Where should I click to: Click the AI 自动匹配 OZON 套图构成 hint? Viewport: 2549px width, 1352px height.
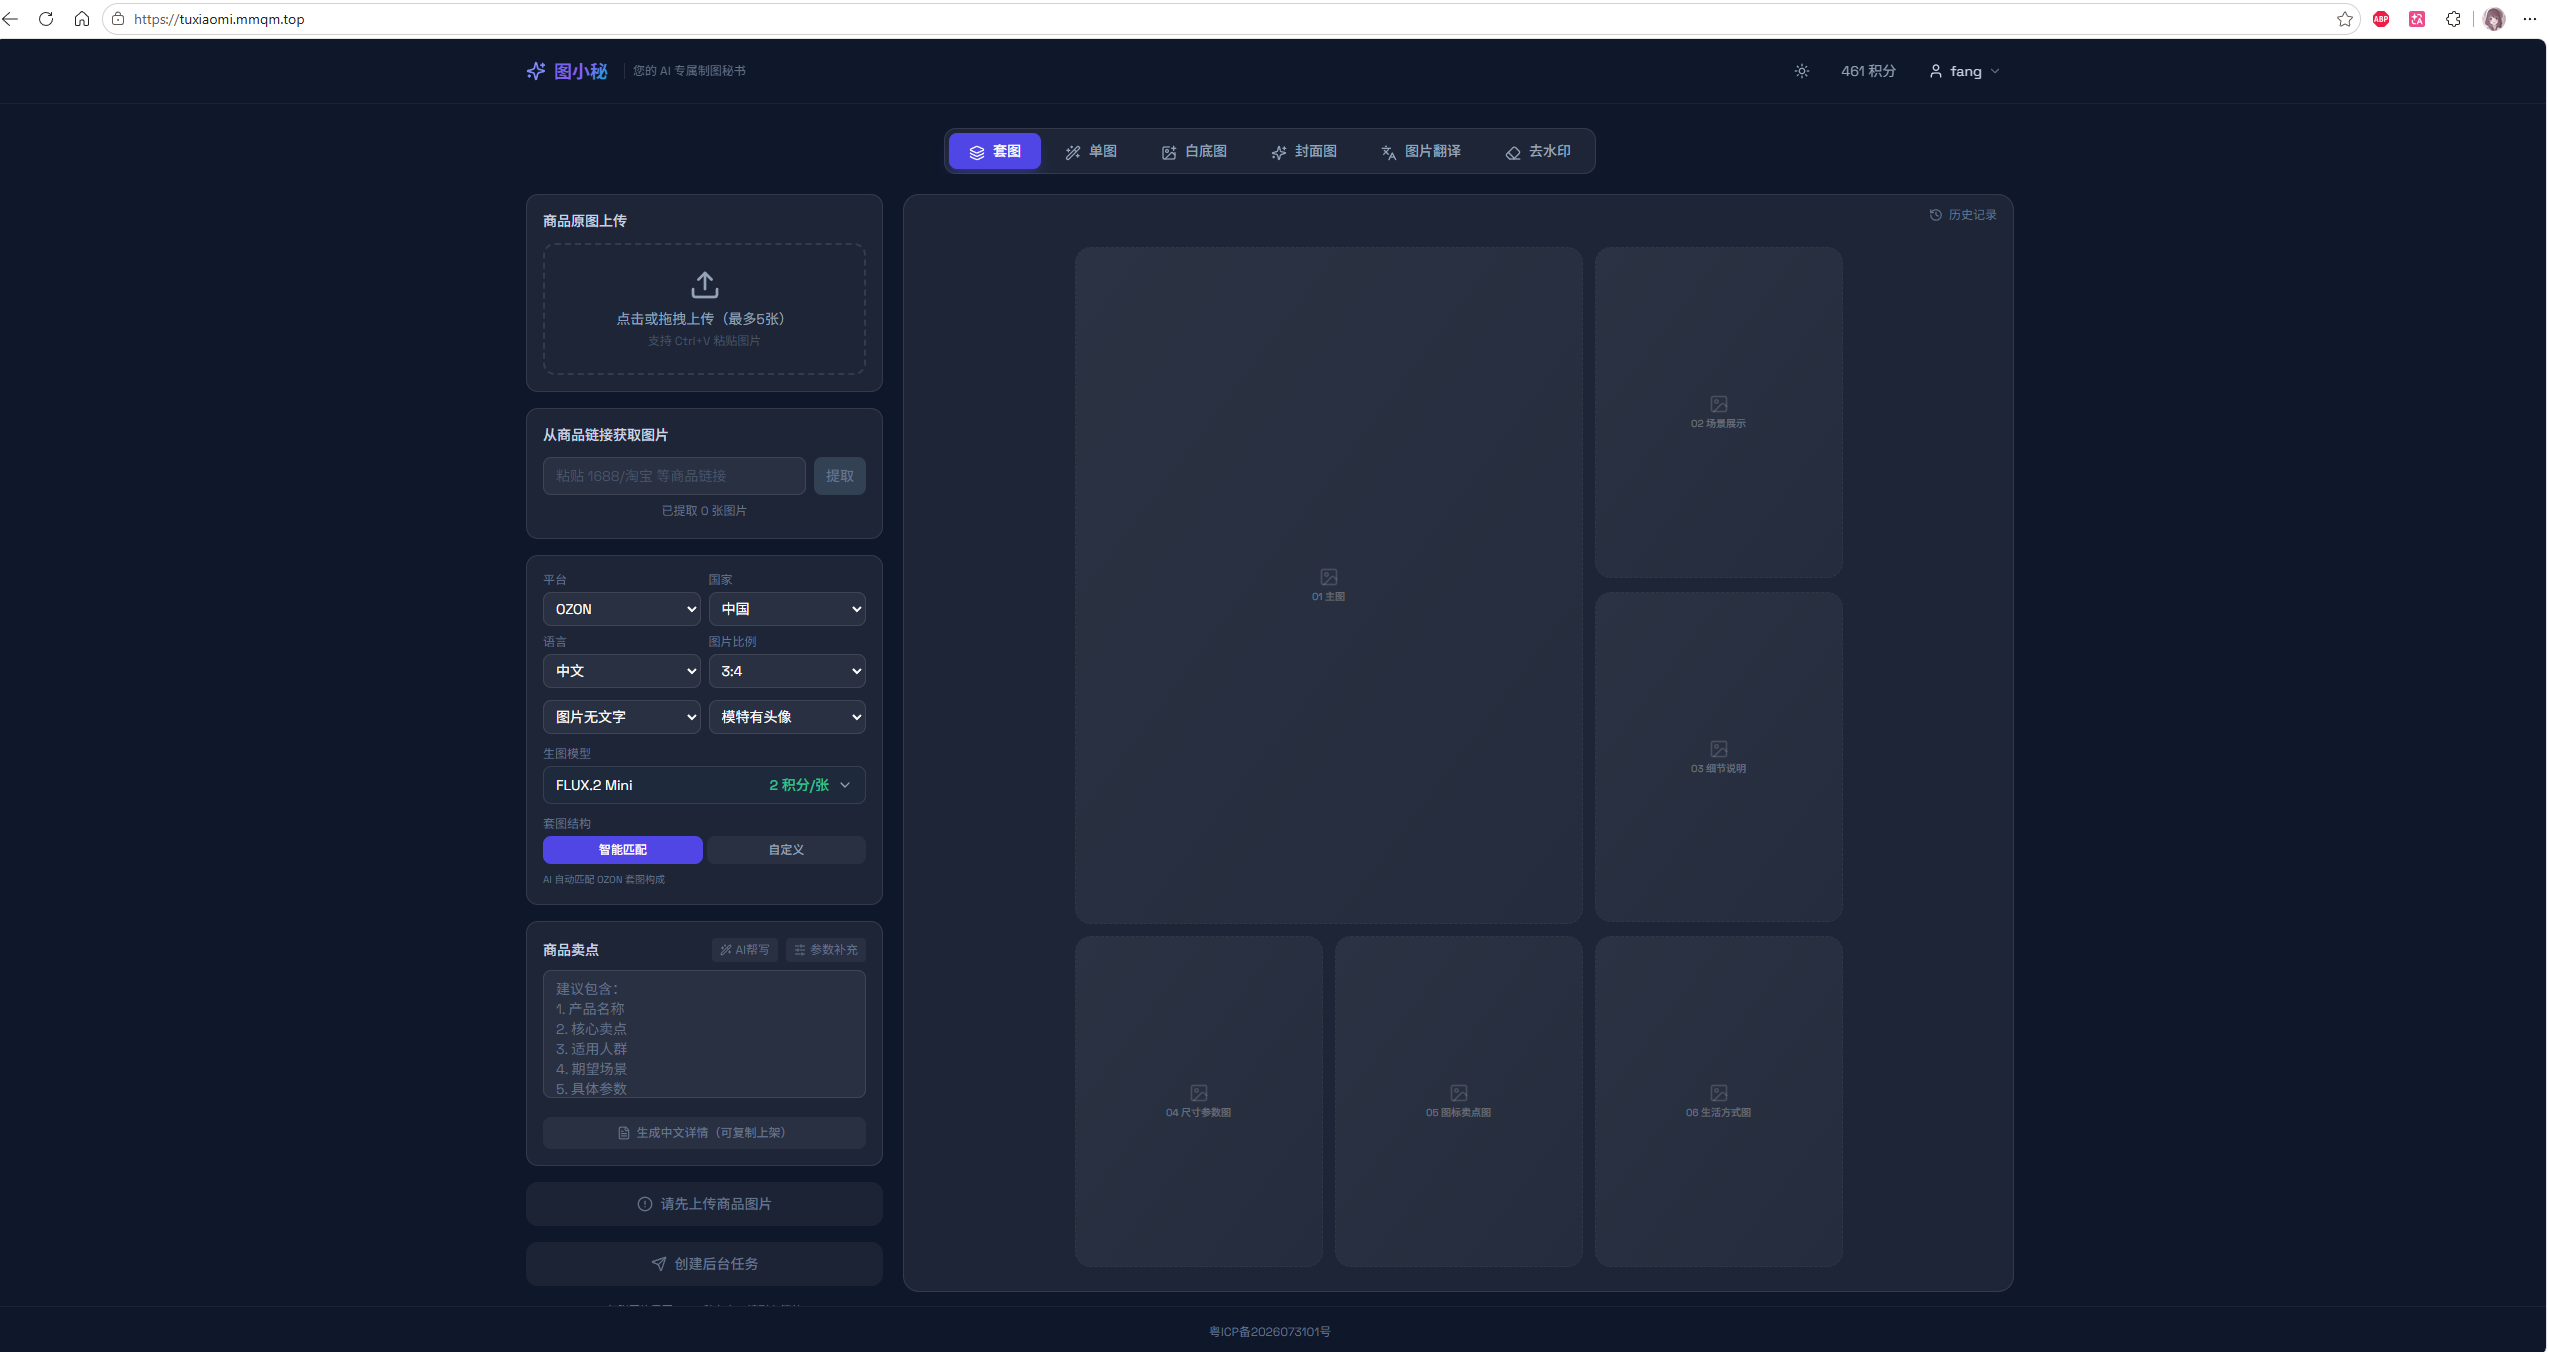pos(604,880)
